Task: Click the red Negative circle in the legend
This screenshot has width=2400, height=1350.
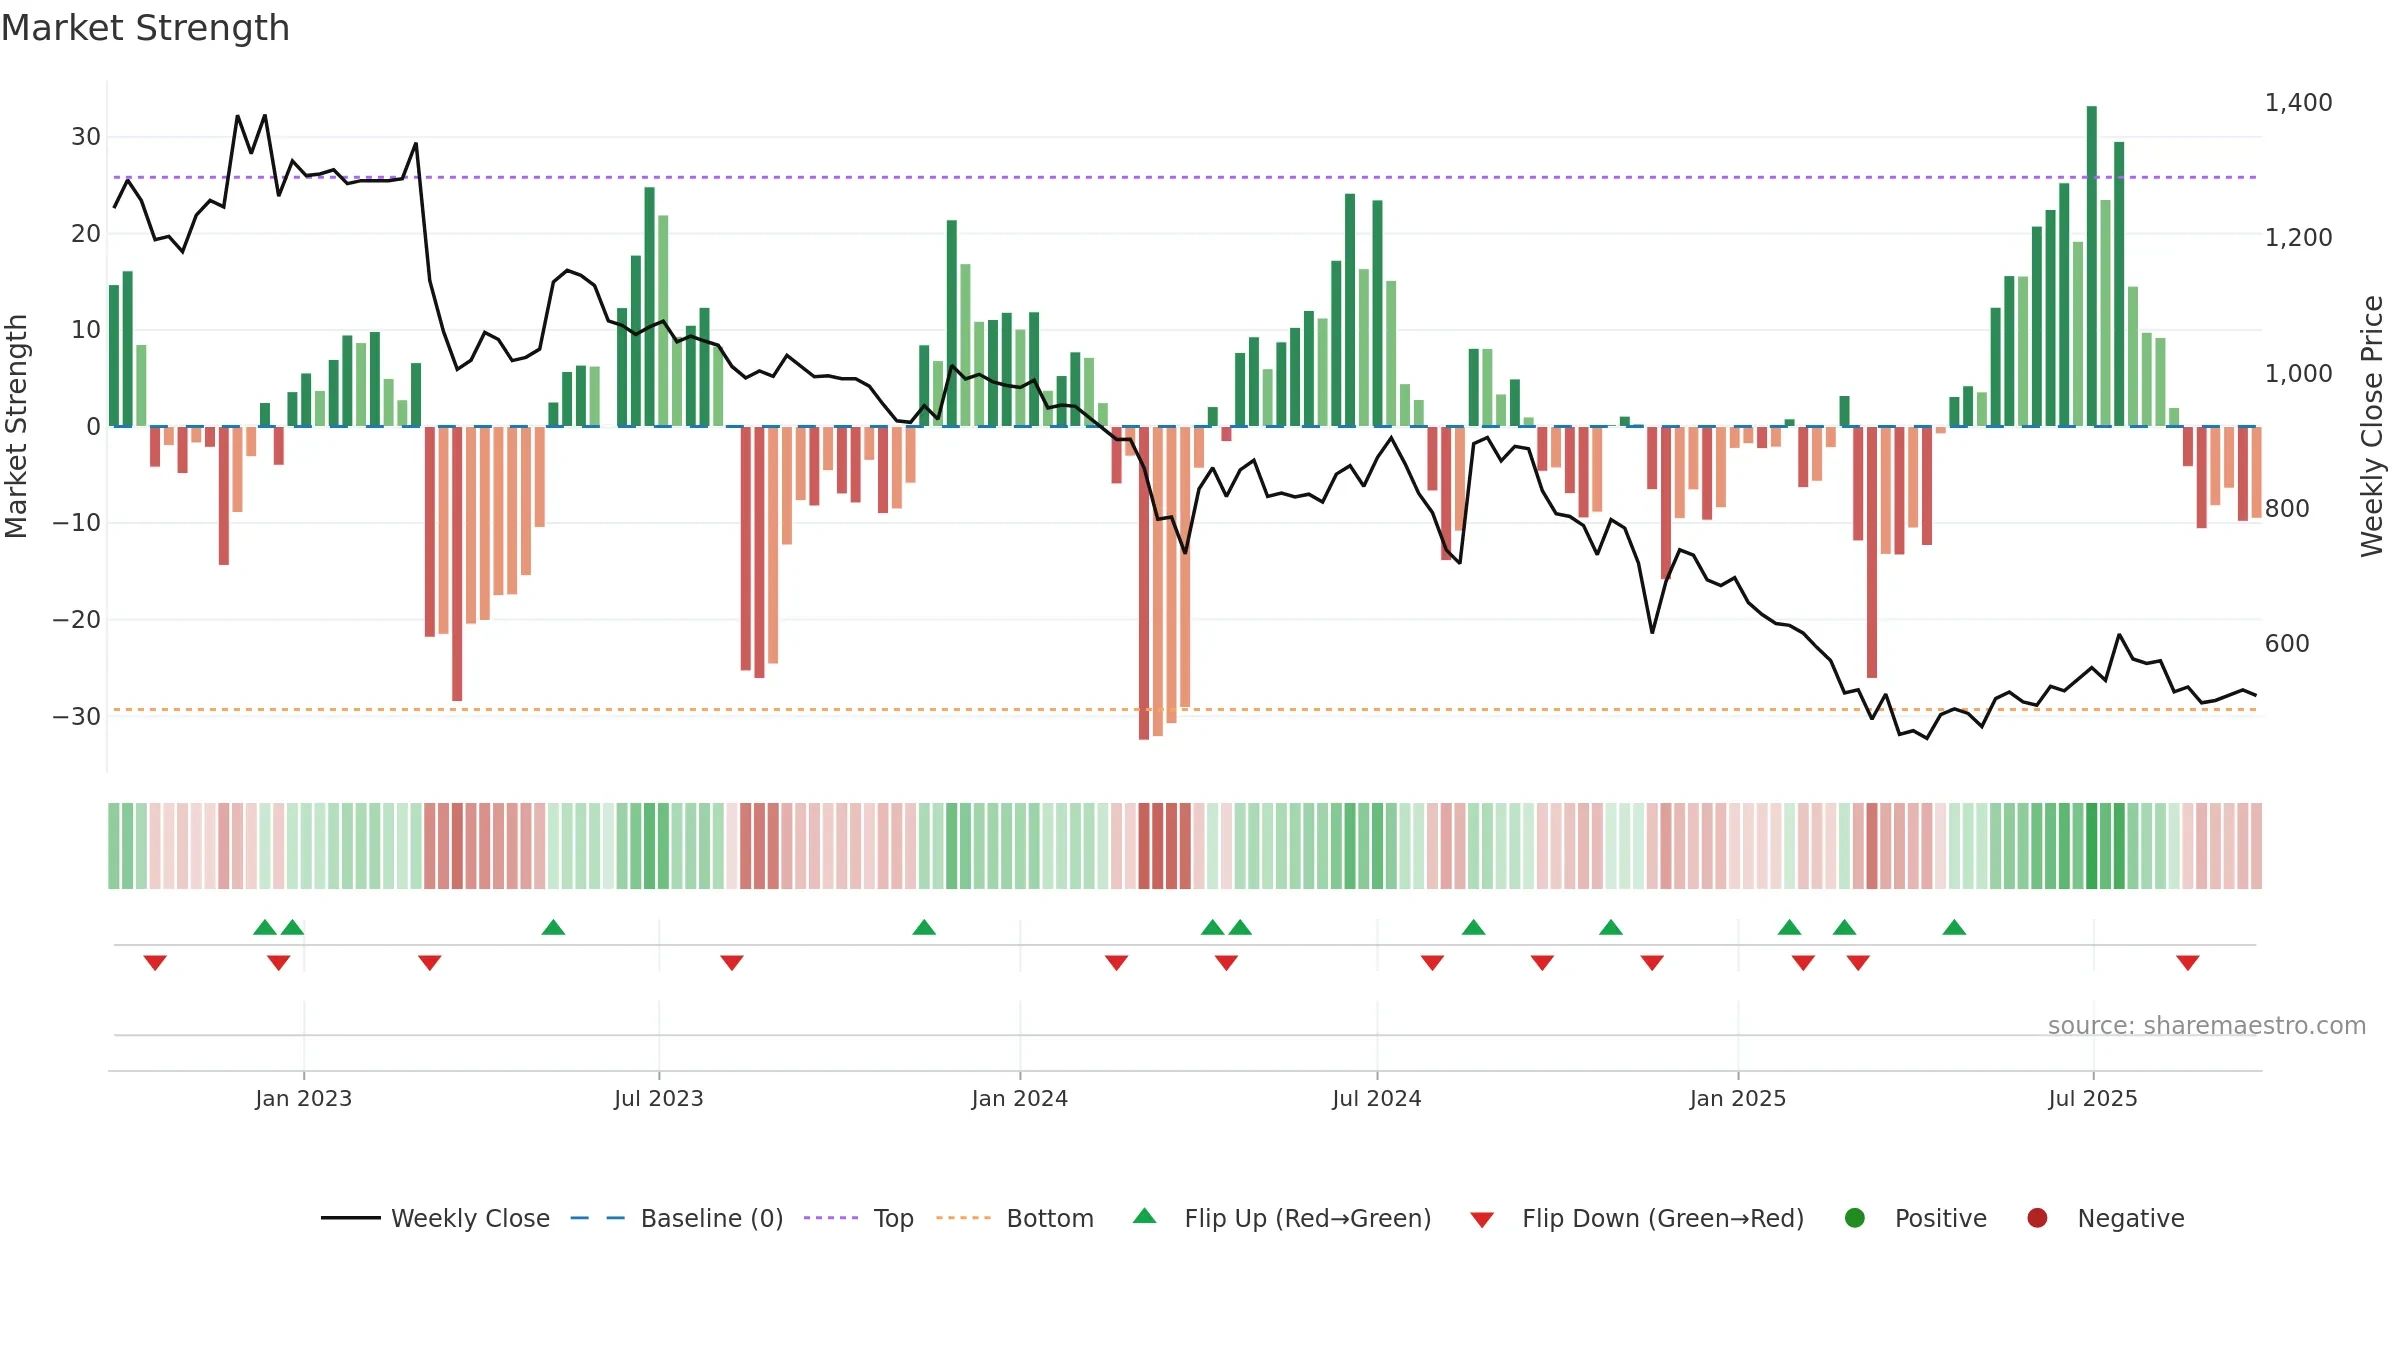Action: click(x=2037, y=1218)
